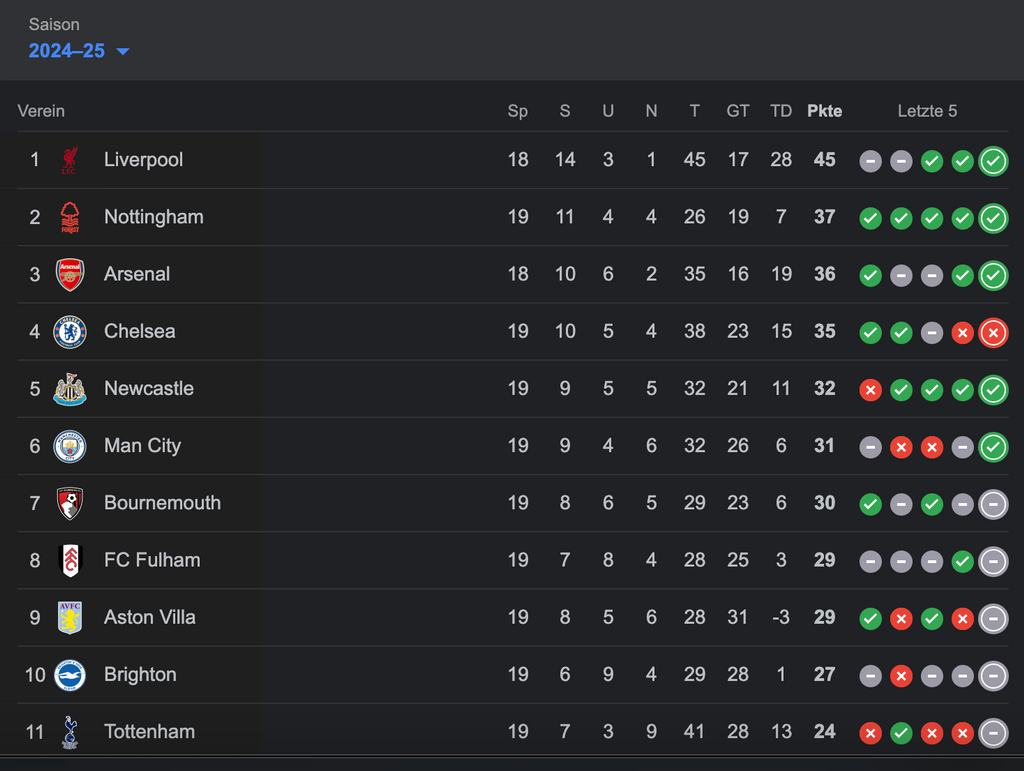Open the season 2024–25 dropdown

point(67,51)
